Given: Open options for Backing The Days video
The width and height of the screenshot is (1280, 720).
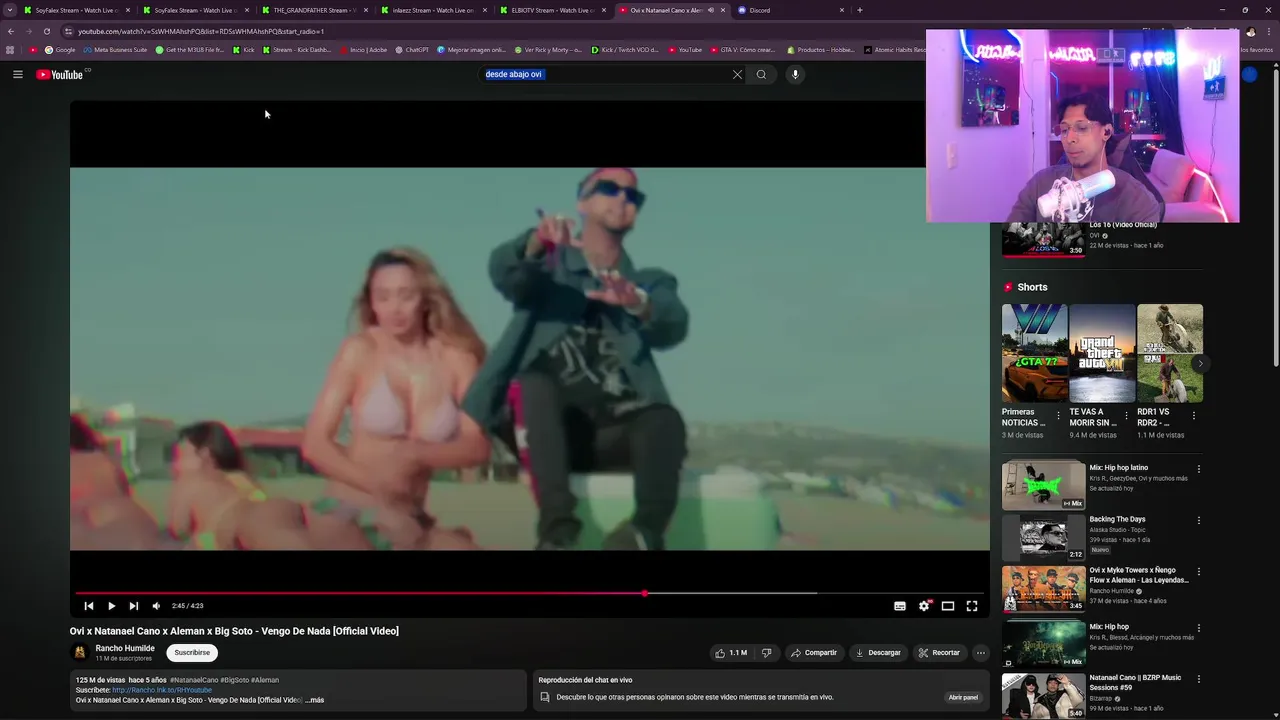Looking at the screenshot, I should 1199,521.
